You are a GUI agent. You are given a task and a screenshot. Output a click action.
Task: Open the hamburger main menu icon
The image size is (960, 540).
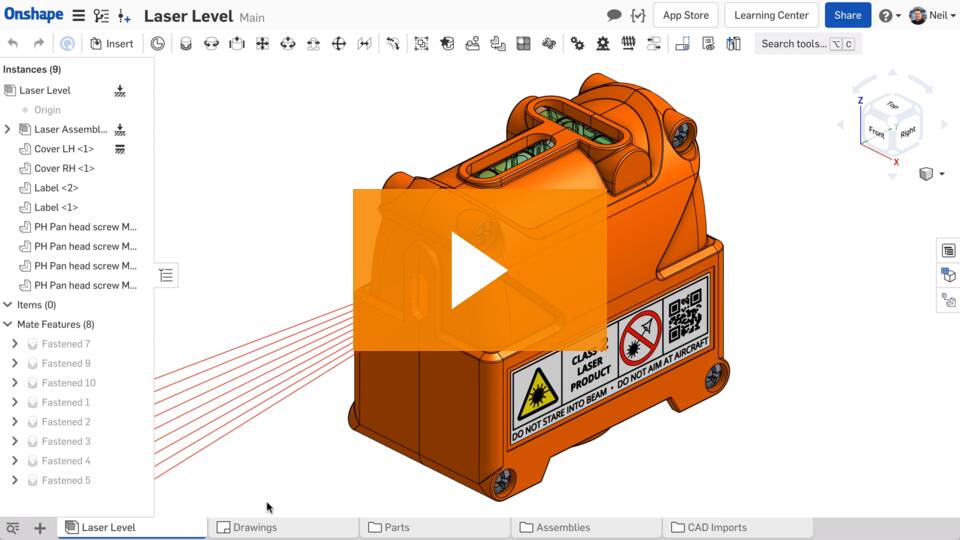pos(78,16)
